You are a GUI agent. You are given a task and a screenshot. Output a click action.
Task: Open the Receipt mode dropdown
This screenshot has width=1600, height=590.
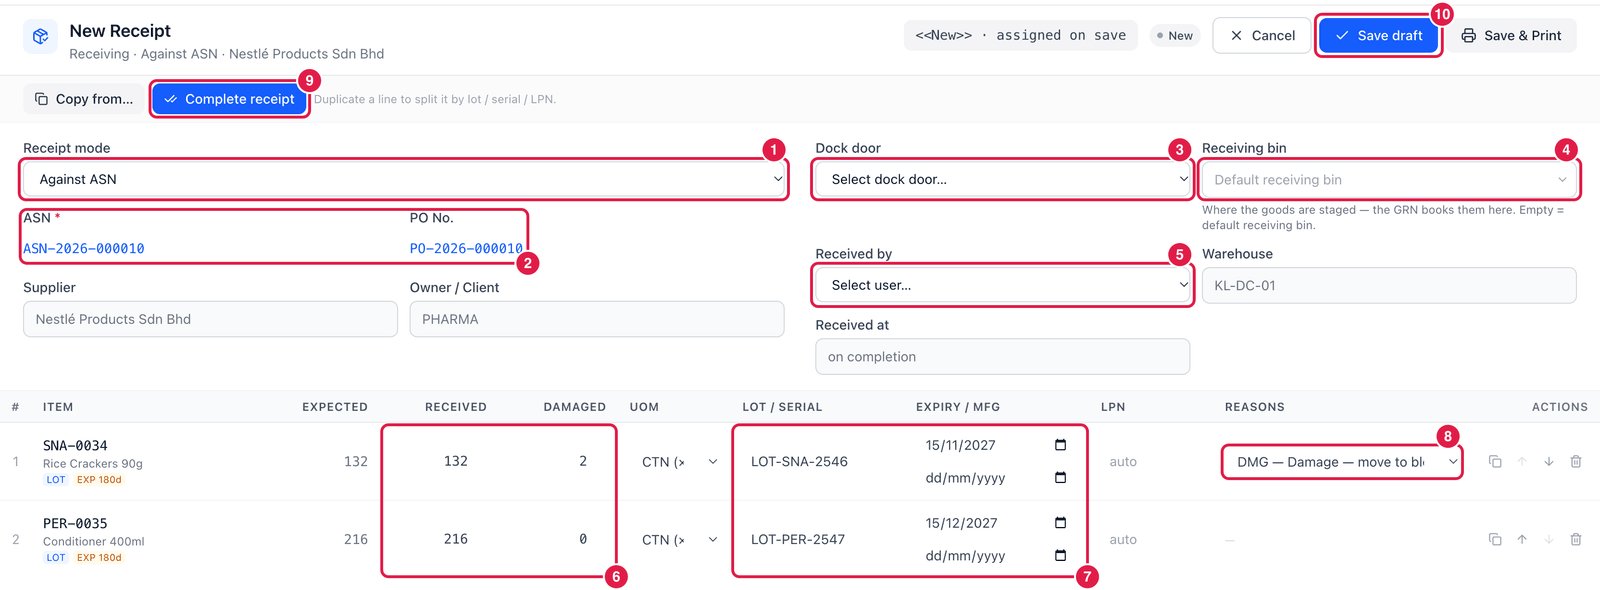point(404,179)
